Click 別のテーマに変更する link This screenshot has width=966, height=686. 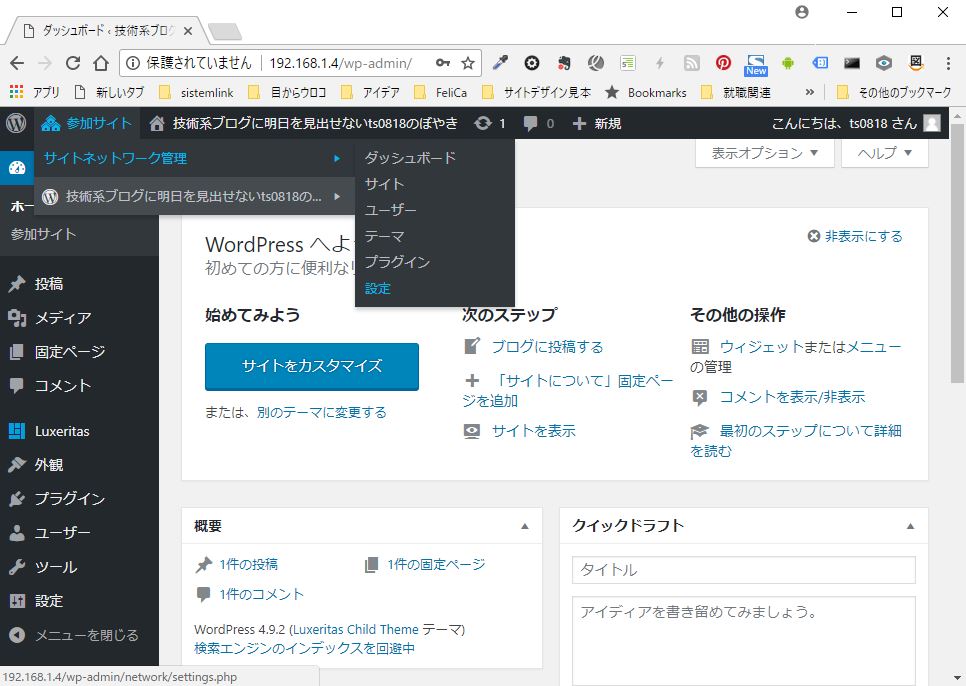[x=322, y=412]
